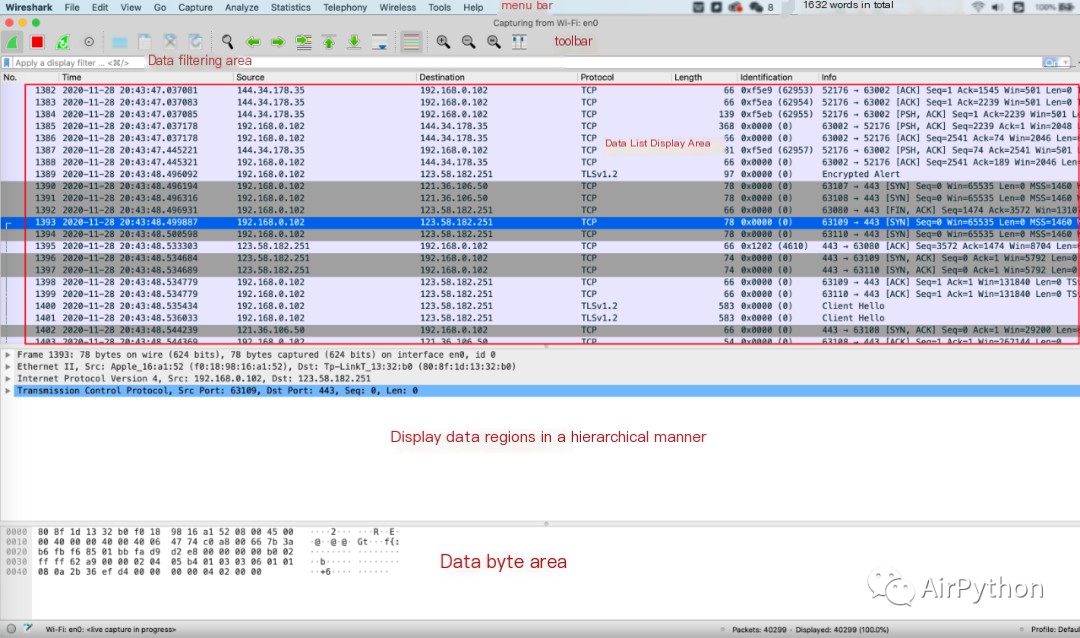Click the Go to specified packet icon
The image size is (1080, 638).
tap(304, 42)
